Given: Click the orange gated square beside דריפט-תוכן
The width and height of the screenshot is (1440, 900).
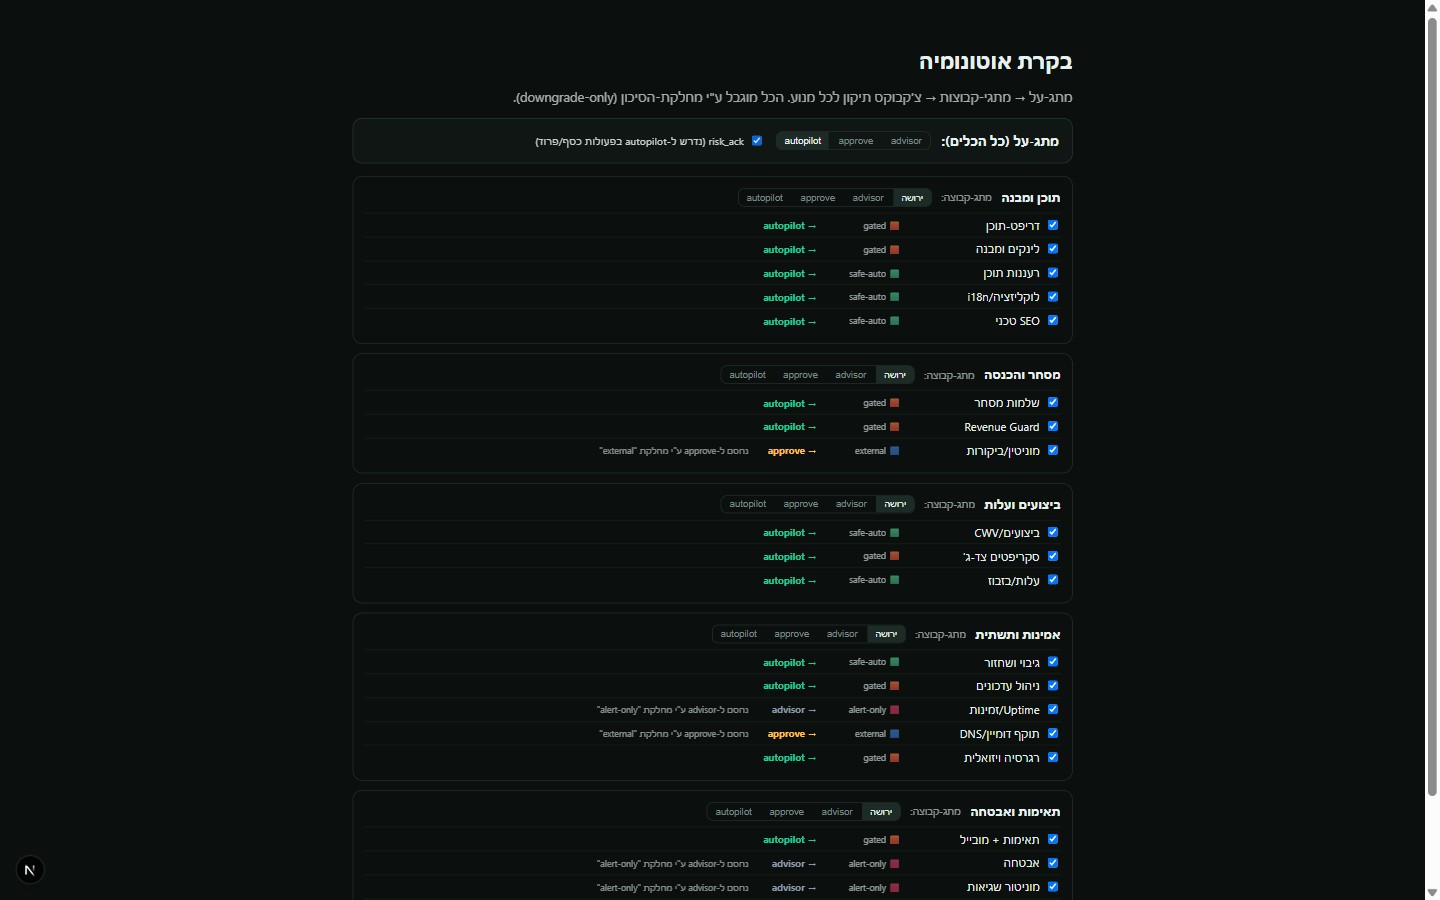Looking at the screenshot, I should (894, 226).
